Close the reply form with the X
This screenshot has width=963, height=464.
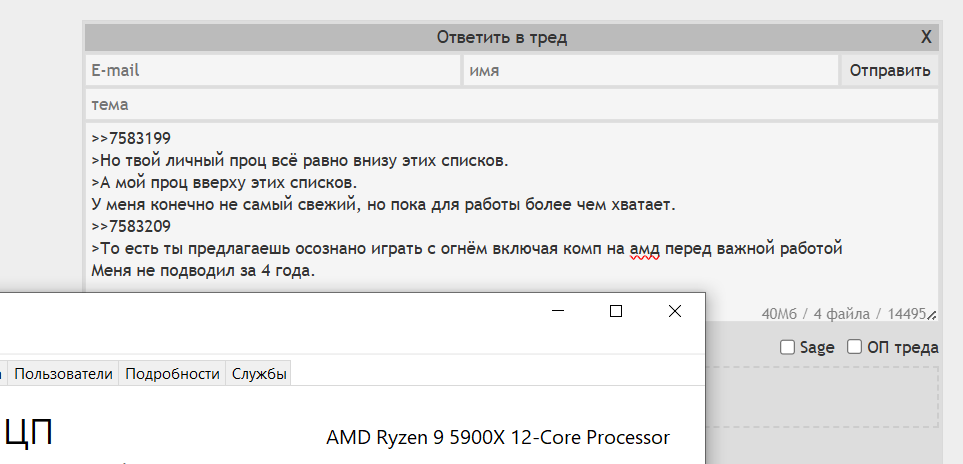(x=926, y=37)
